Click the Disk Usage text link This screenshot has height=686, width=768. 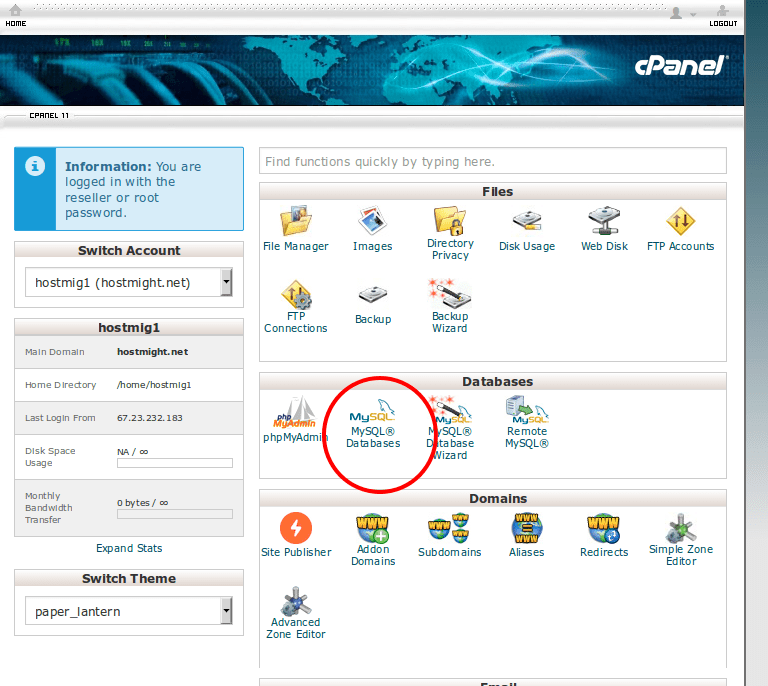tap(527, 246)
